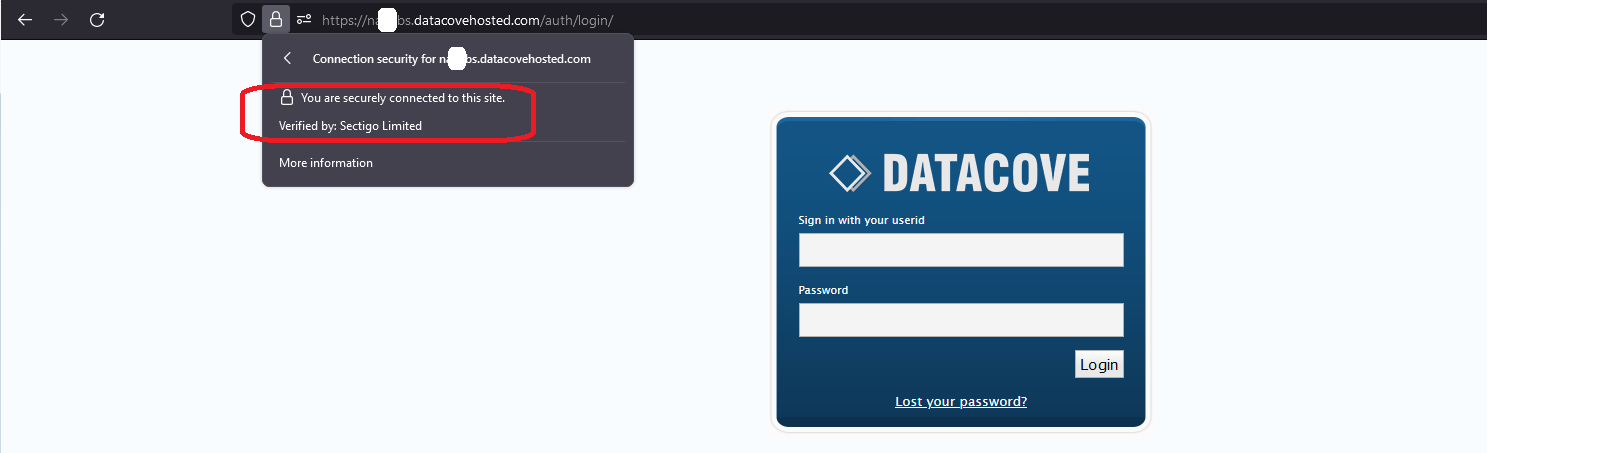1597x453 pixels.
Task: Click the browser forward arrow
Action: [61, 20]
